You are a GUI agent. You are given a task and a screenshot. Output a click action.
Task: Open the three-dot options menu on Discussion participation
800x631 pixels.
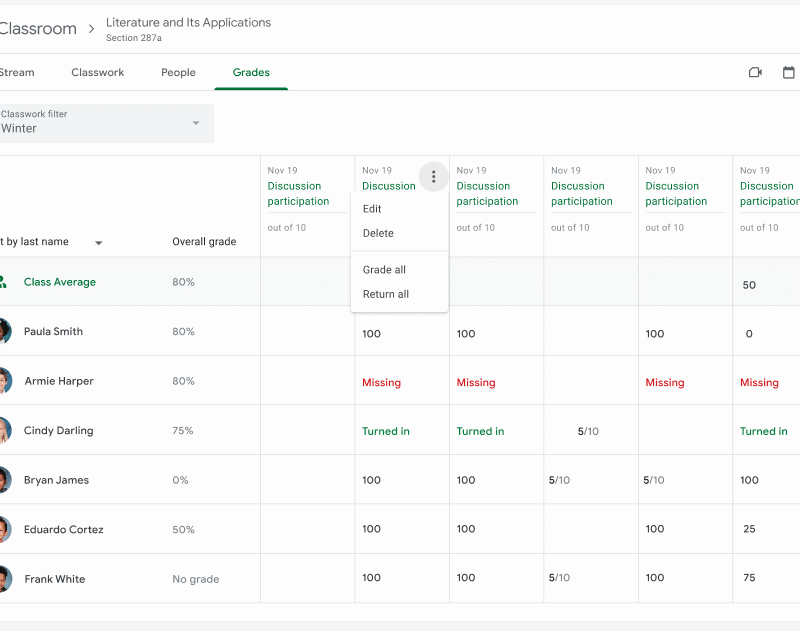click(434, 176)
